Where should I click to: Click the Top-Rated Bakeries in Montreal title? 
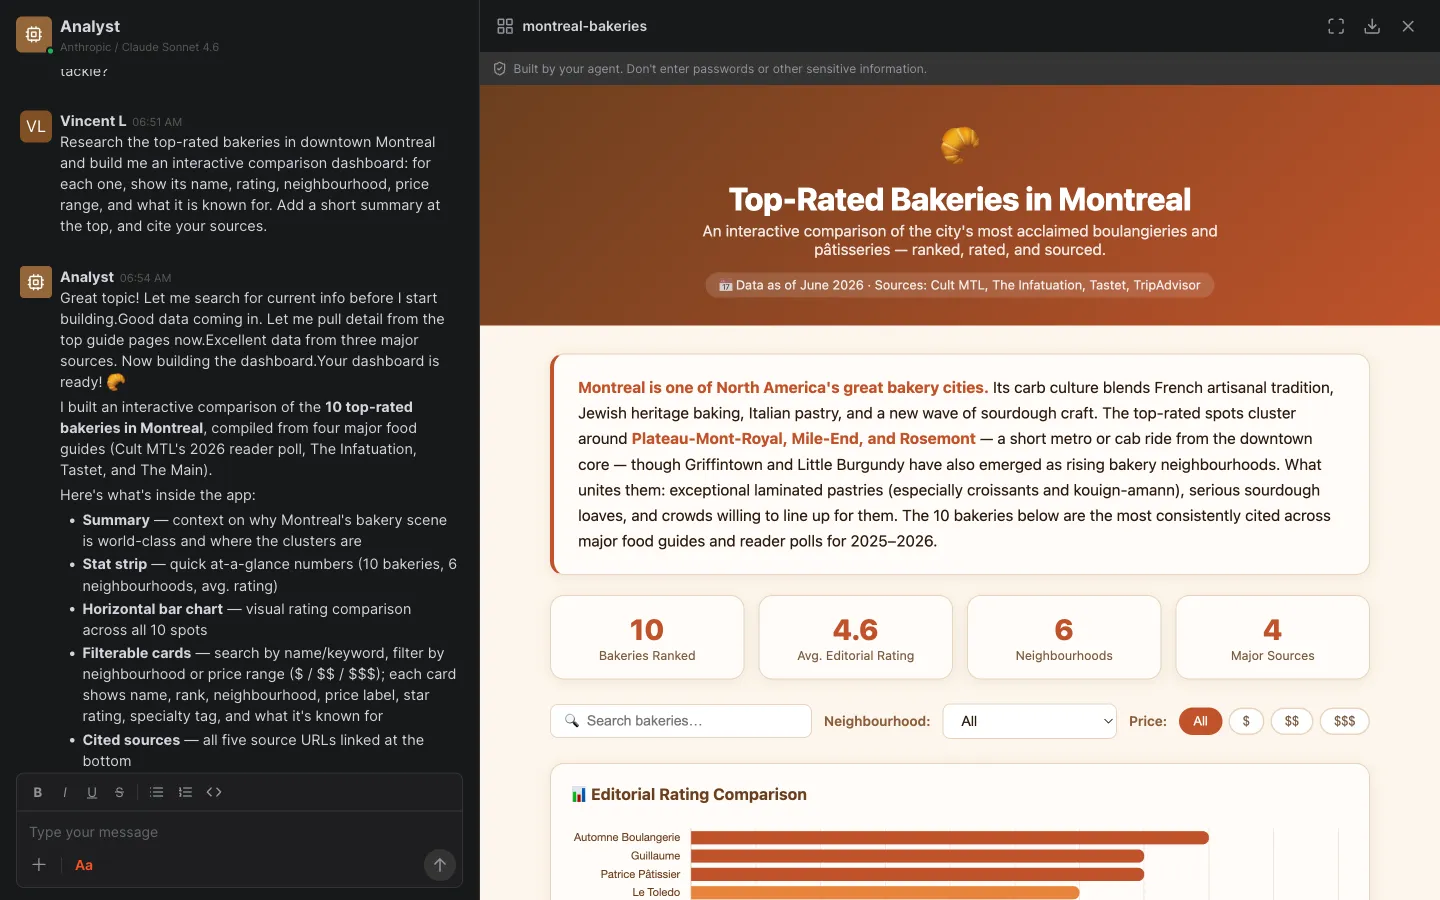960,199
